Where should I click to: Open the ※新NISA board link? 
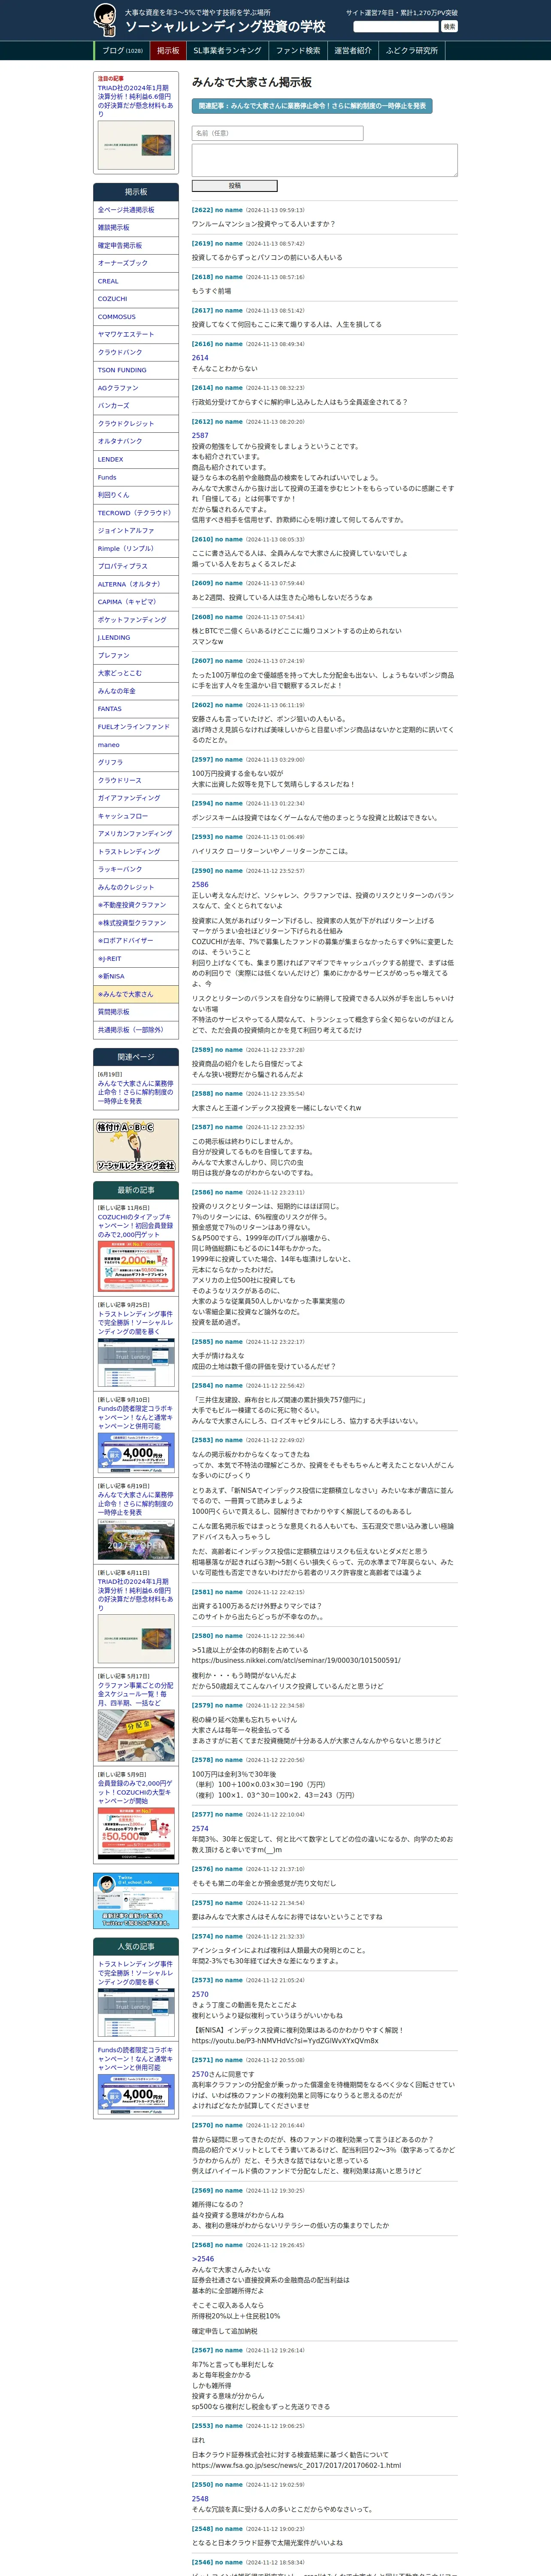point(136,976)
